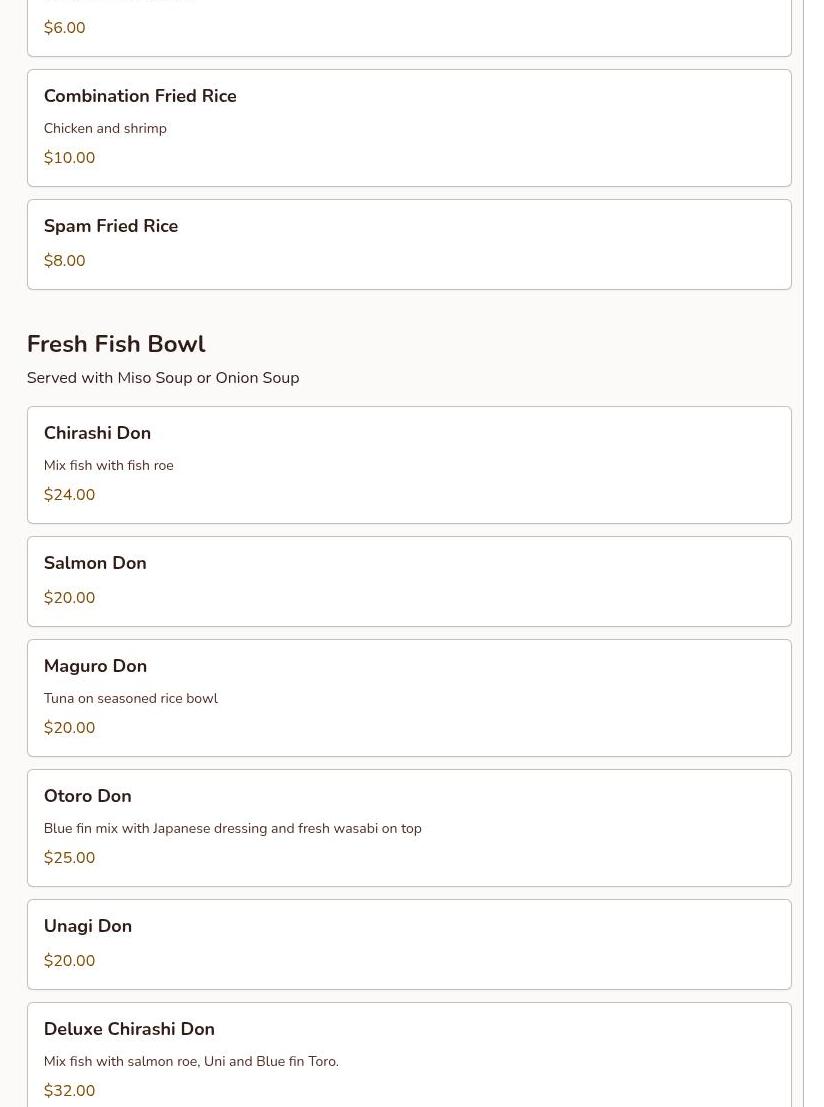Screen dimensions: 824x1107
Task: Click the $32.00 Deluxe Chirashi Don price
Action: 69,1091
